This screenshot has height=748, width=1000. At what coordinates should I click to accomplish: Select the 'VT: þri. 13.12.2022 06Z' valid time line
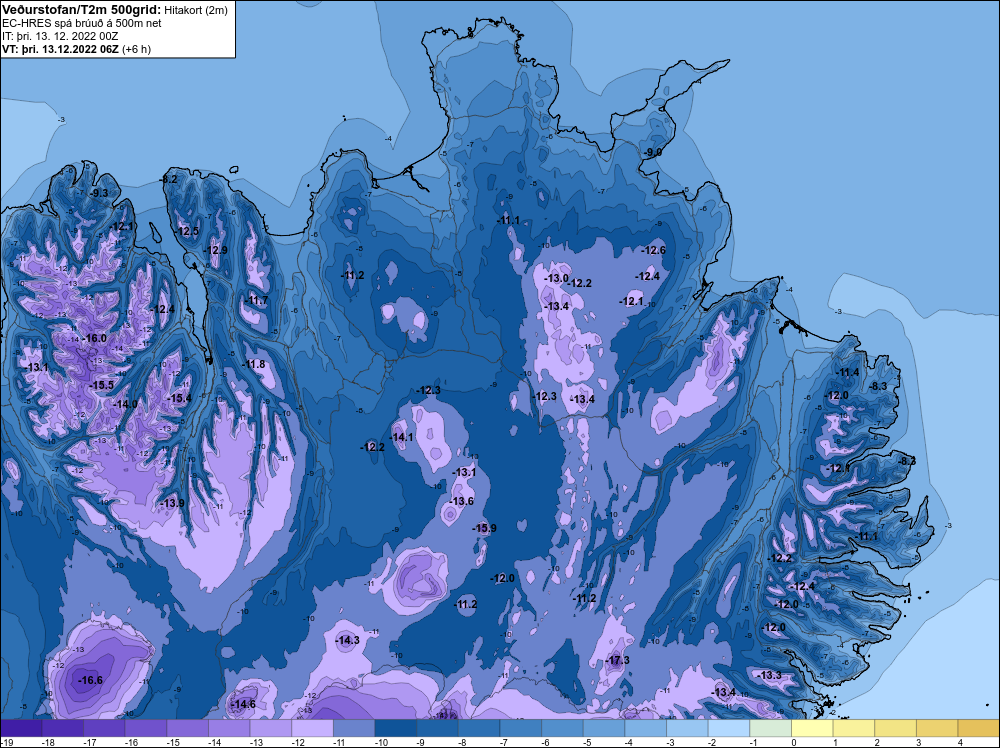60,49
